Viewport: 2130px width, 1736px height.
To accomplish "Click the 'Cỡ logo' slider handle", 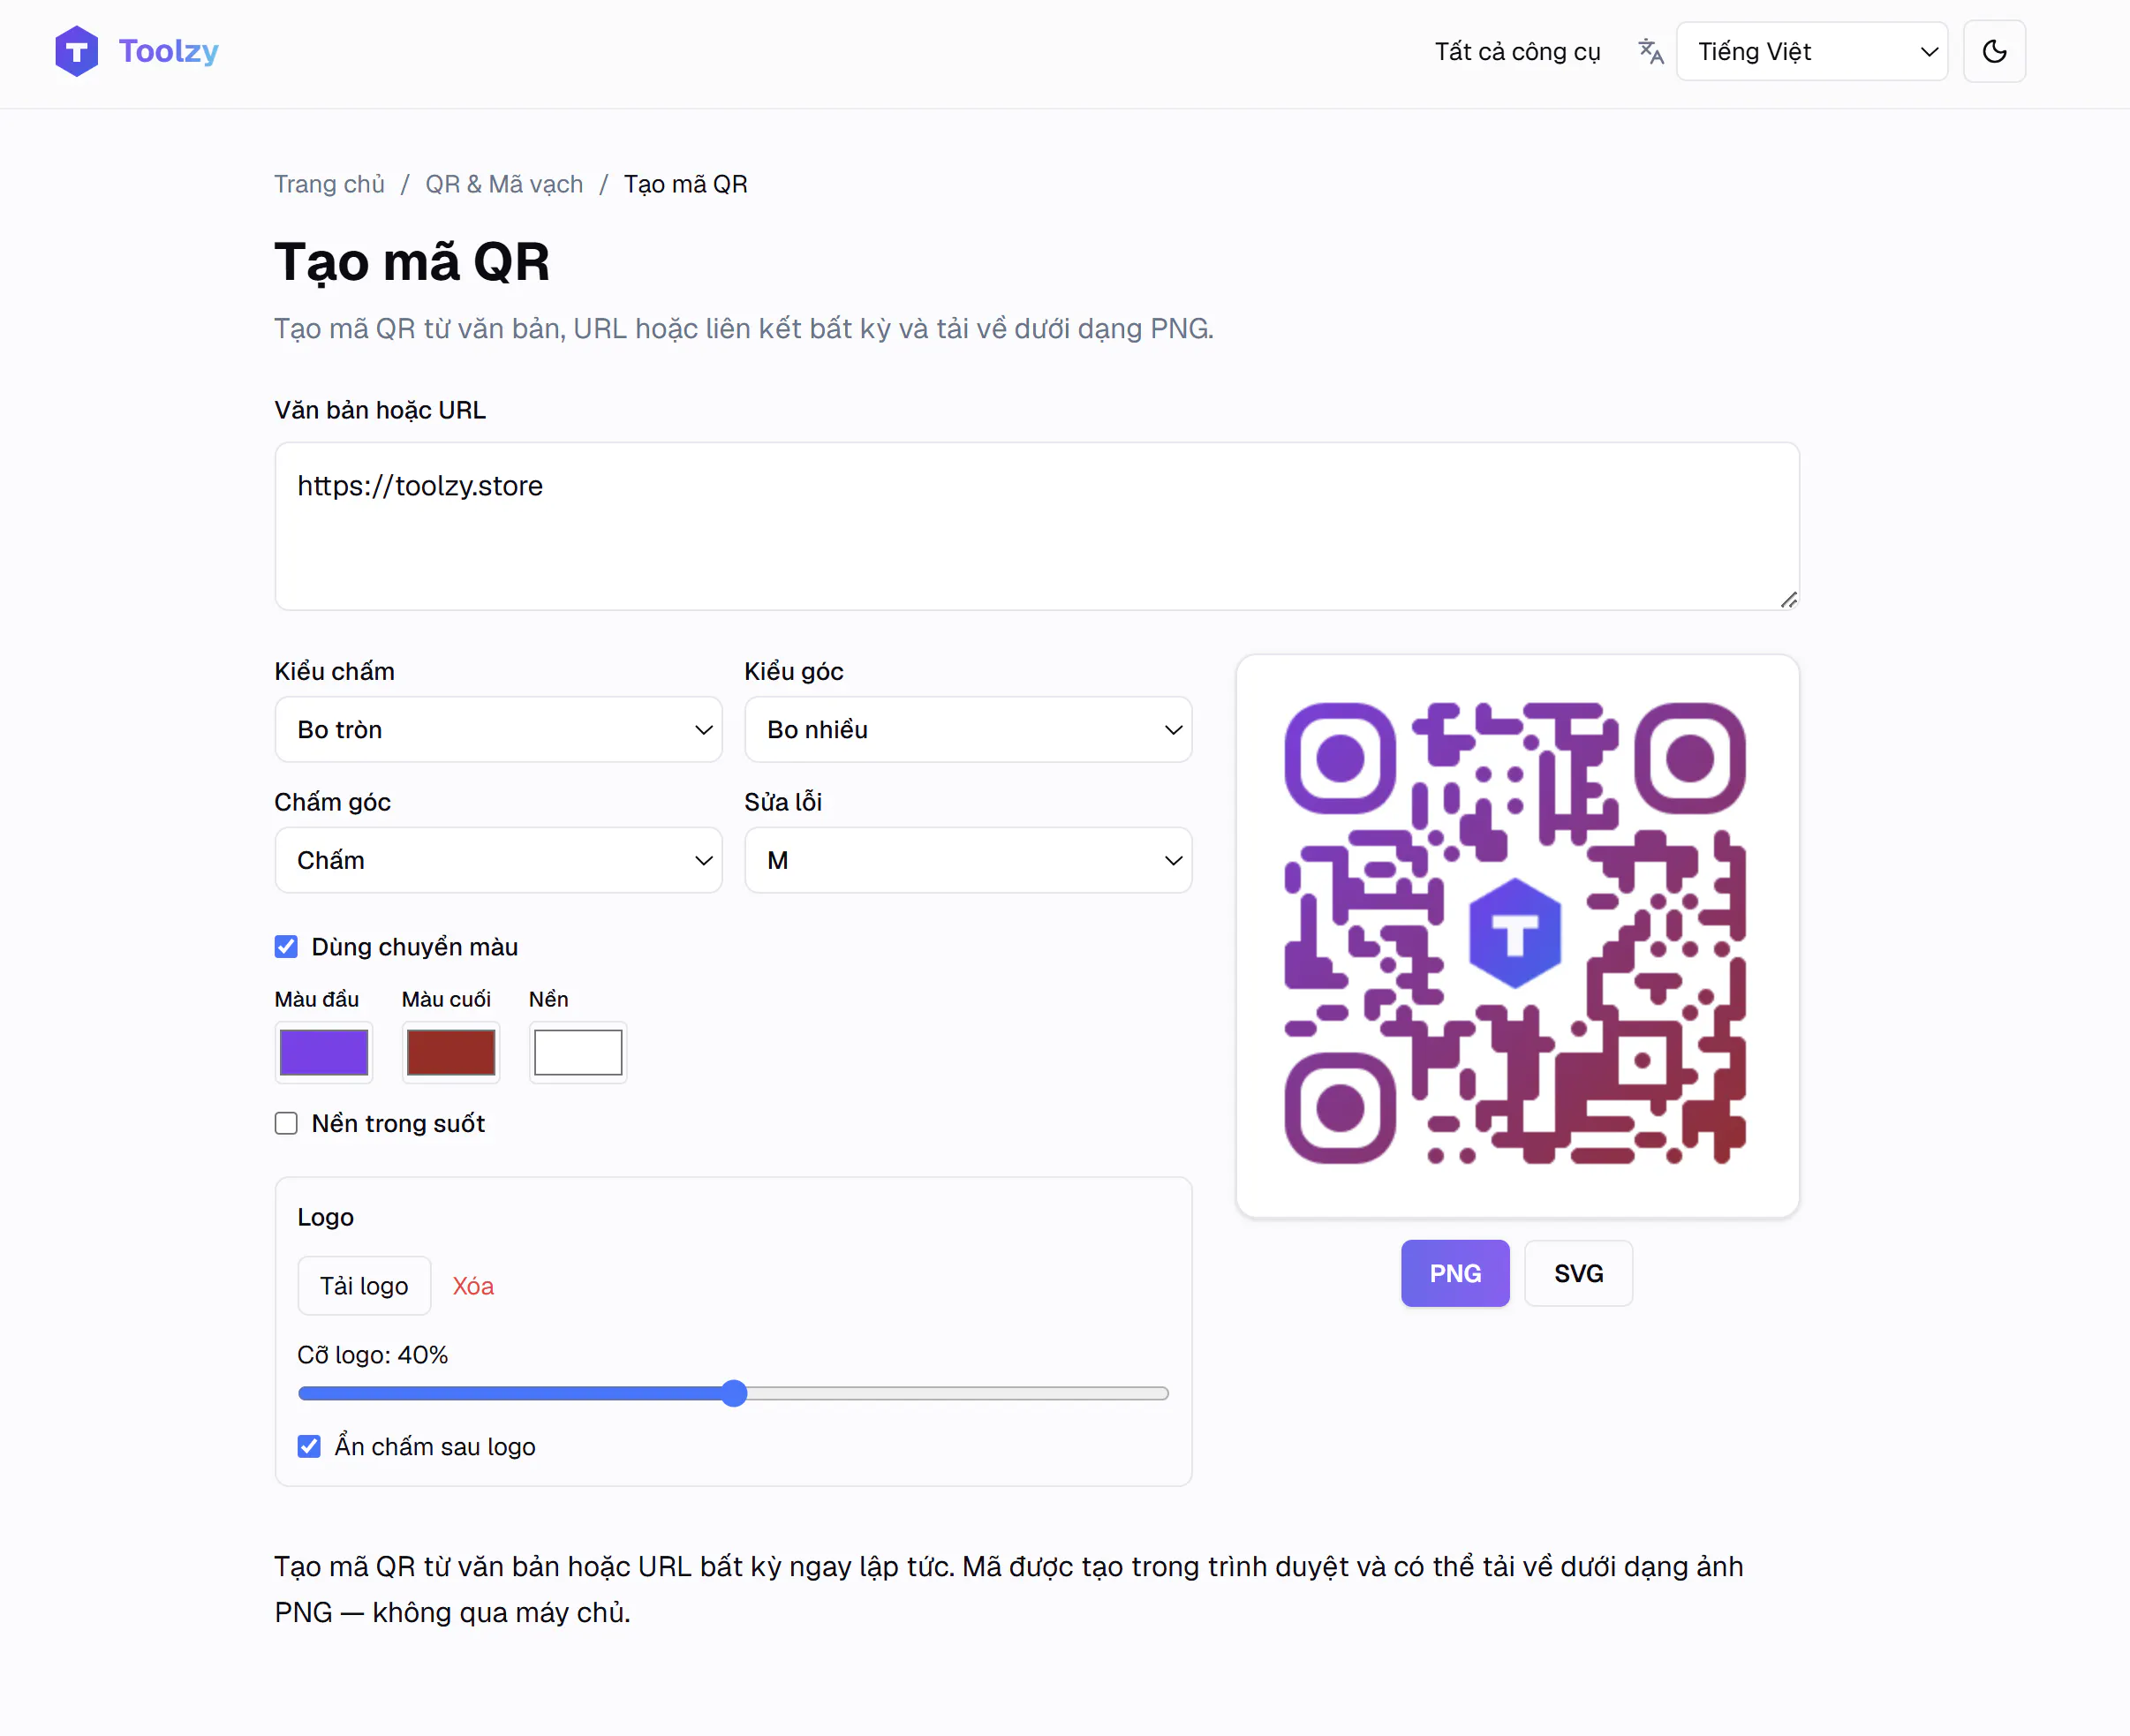I will point(734,1393).
